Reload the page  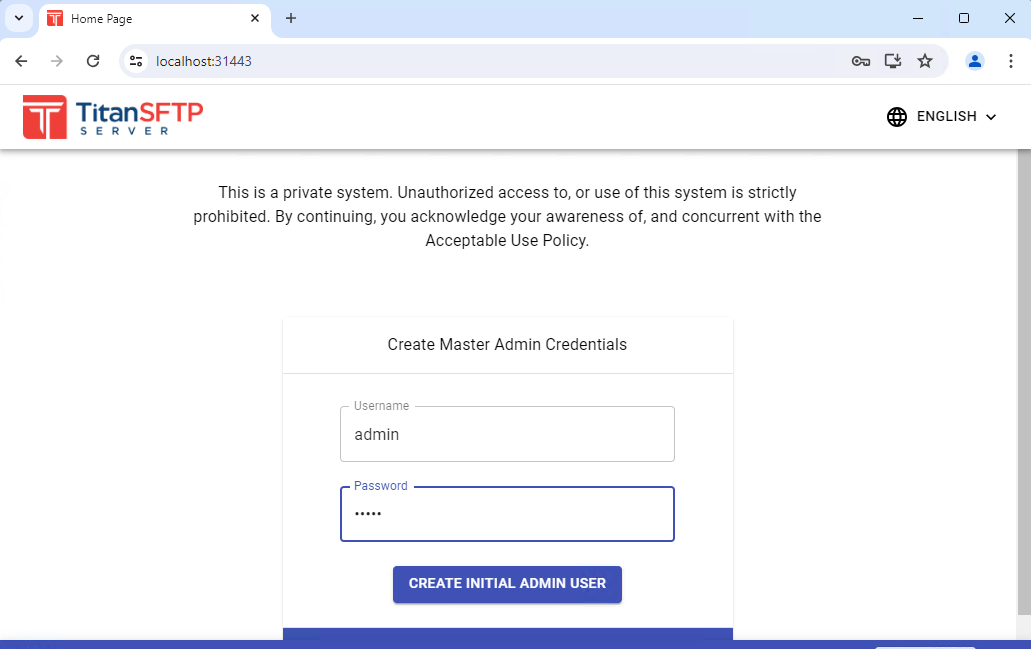[x=93, y=61]
